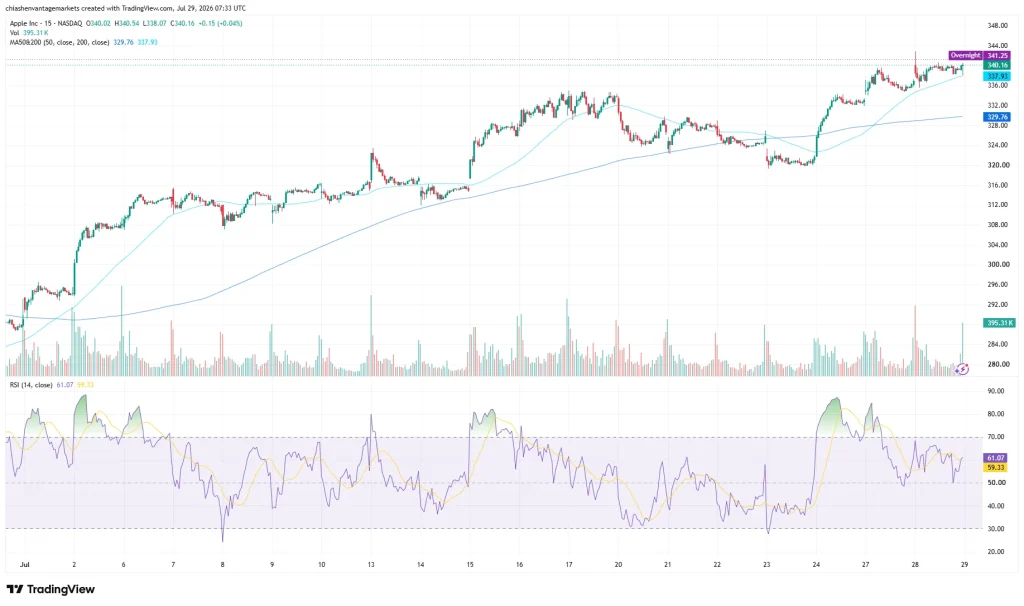Click the "RSI (14, close)" indicator label
Image resolution: width=1024 pixels, height=606 pixels.
[x=31, y=385]
